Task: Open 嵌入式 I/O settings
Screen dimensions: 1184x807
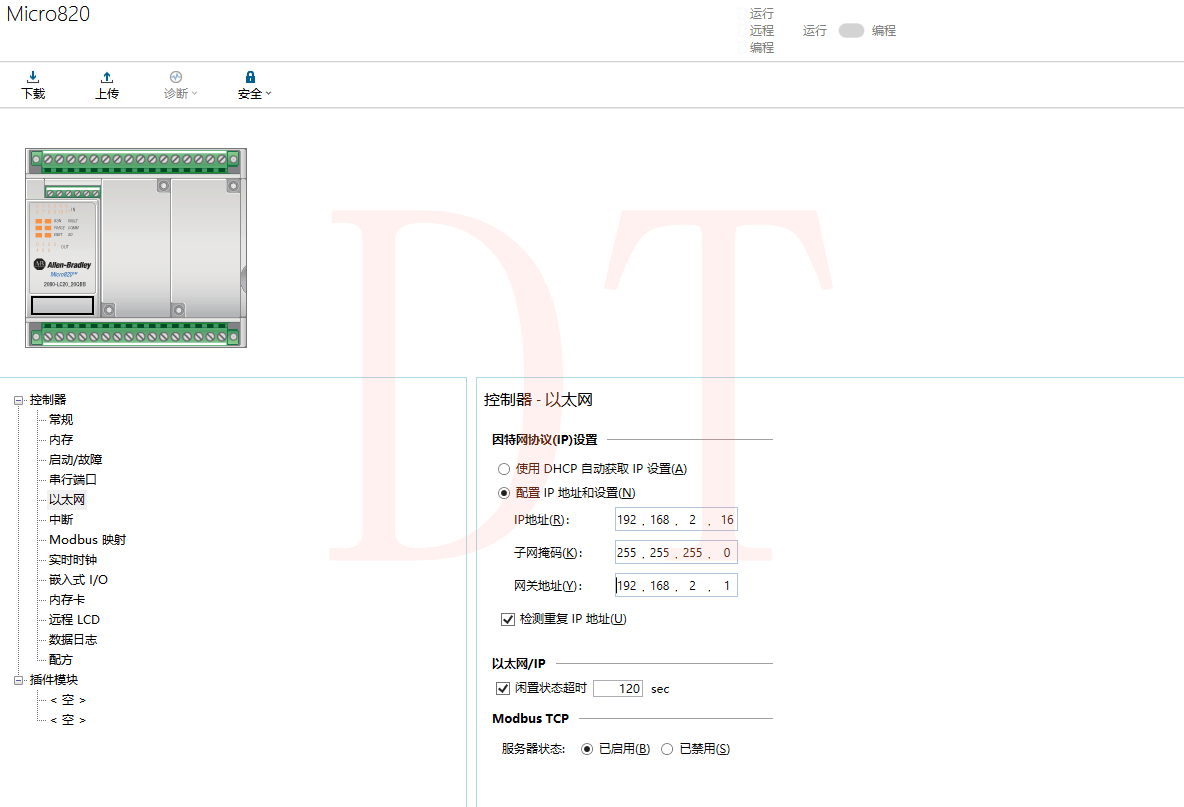Action: 79,580
